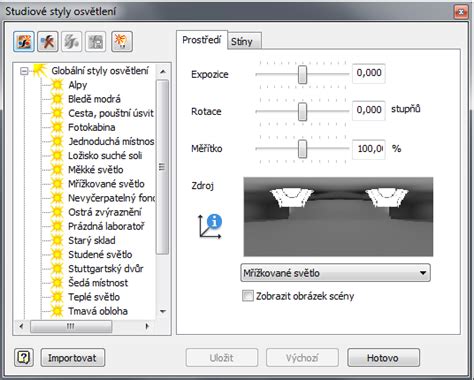This screenshot has height=380, width=474.
Task: Close the Studiové styly osvětlení dialog
Action: coord(461,12)
